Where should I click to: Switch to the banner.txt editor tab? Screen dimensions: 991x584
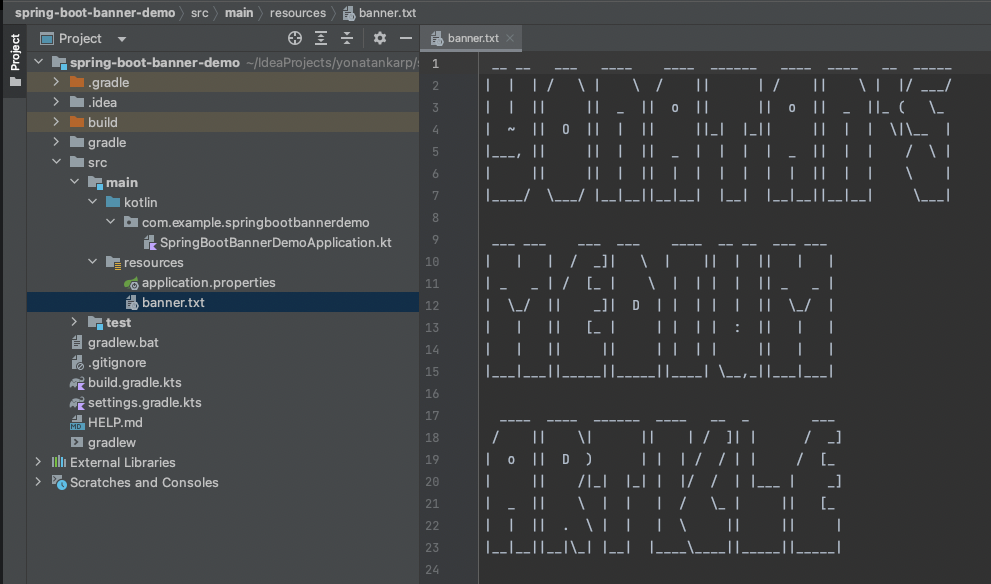472,38
